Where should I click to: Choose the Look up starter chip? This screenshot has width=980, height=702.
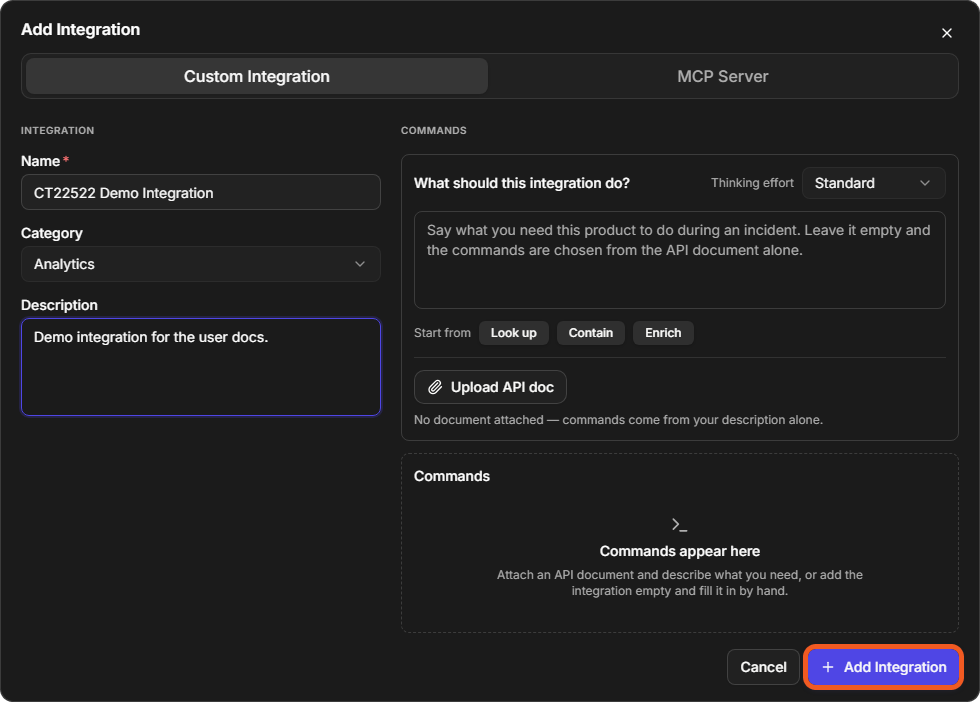pyautogui.click(x=513, y=333)
